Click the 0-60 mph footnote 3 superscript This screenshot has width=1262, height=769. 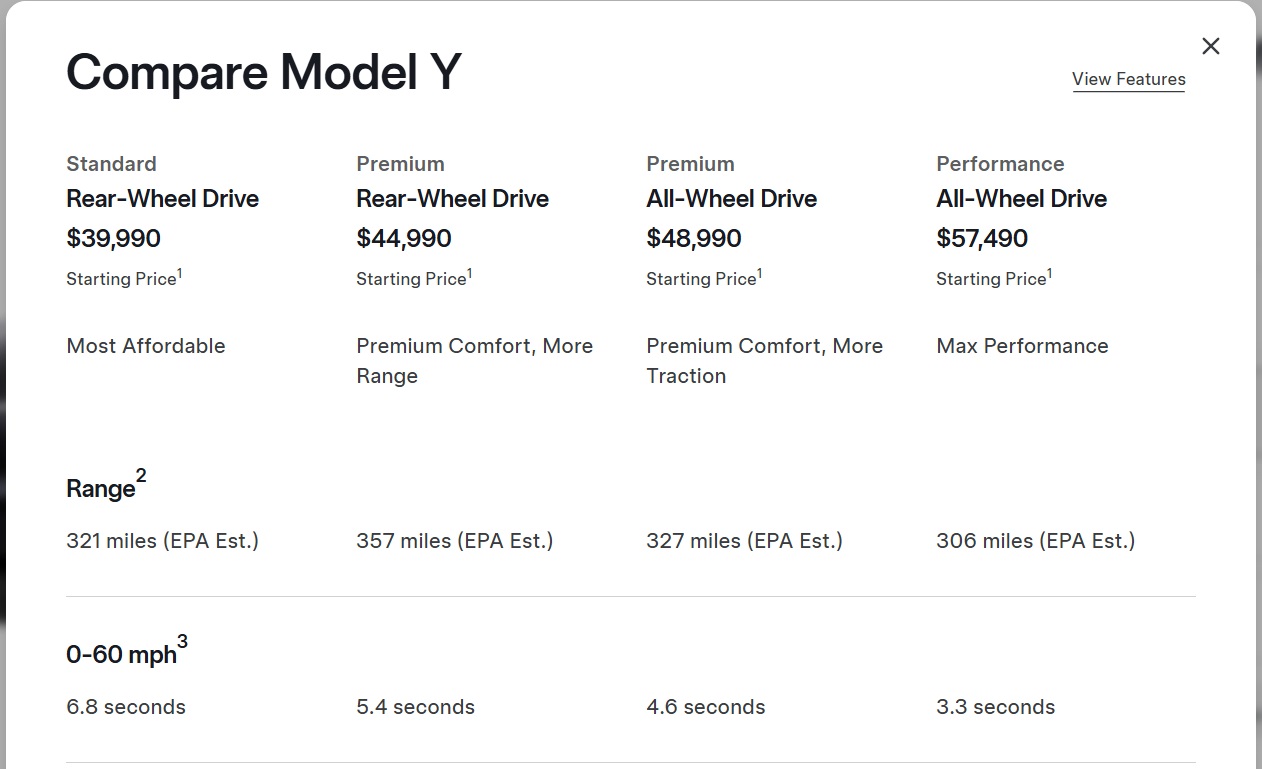pyautogui.click(x=182, y=643)
